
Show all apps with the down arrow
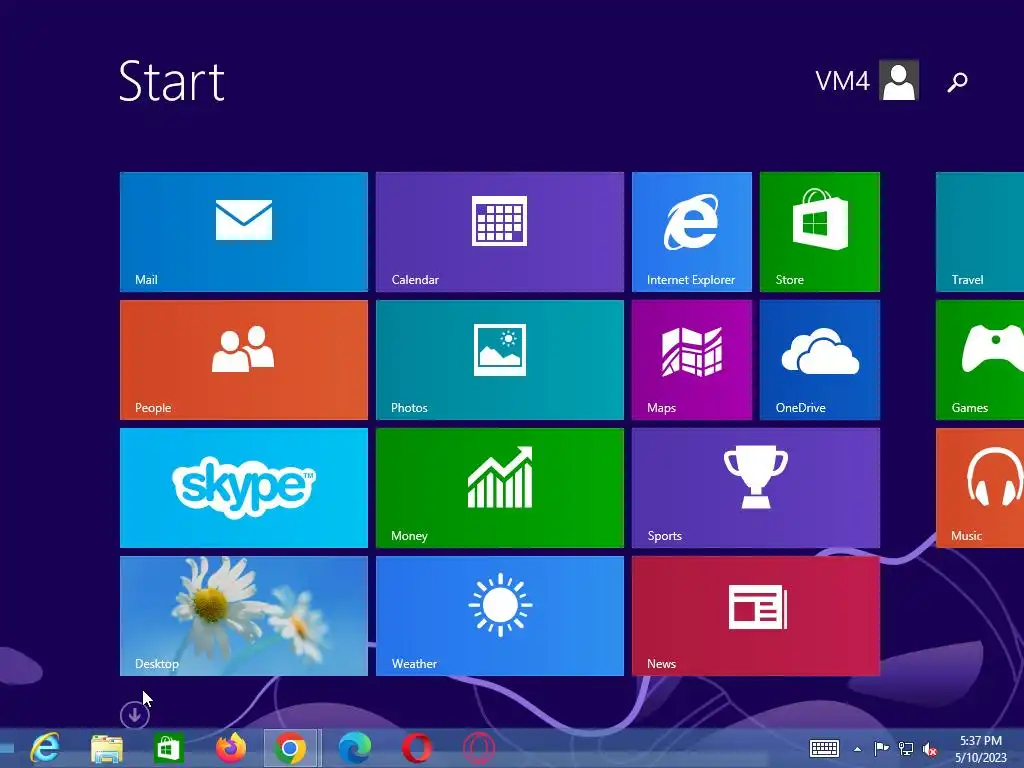135,715
